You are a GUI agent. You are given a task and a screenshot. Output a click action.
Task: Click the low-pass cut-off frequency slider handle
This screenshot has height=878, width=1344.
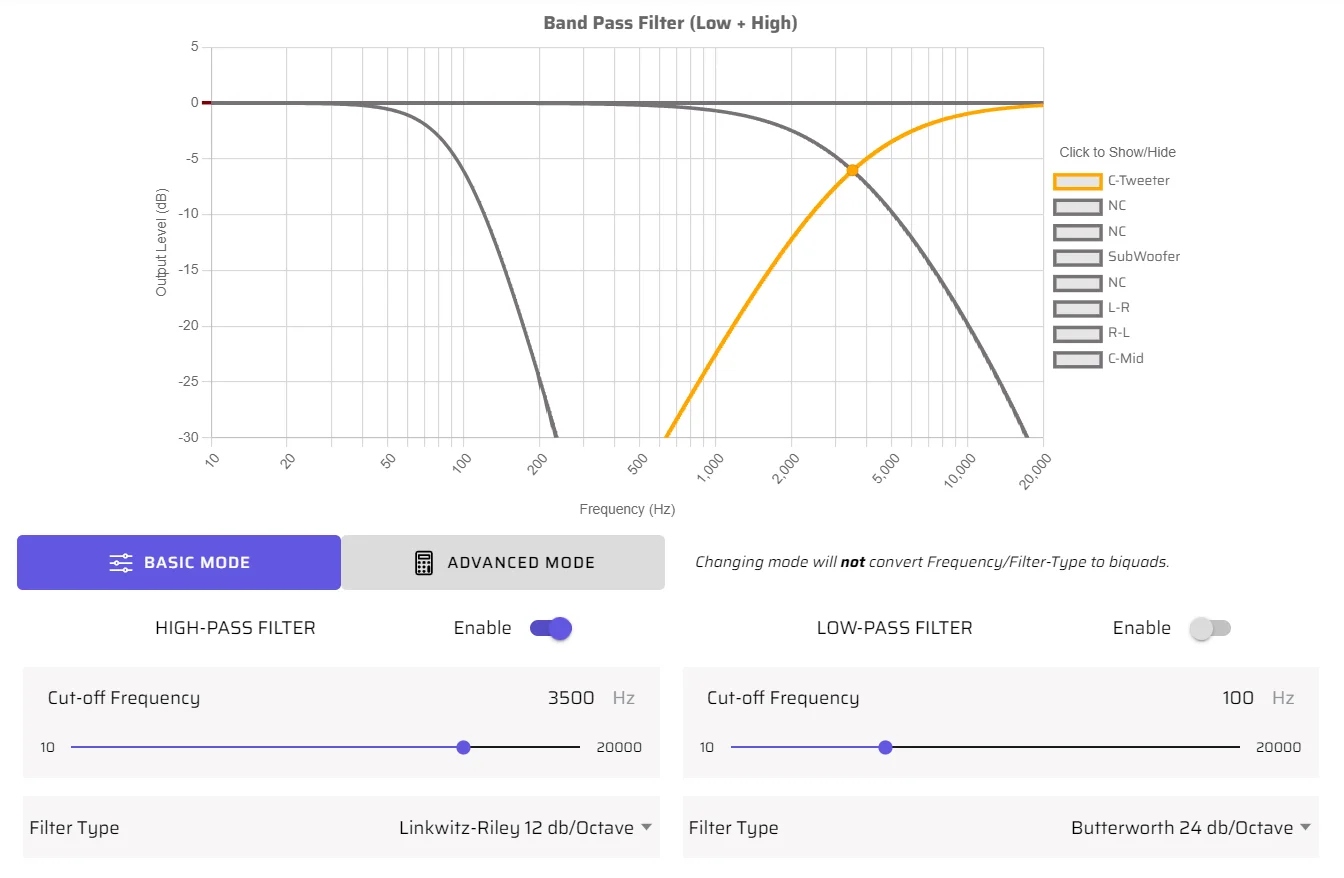click(x=885, y=747)
